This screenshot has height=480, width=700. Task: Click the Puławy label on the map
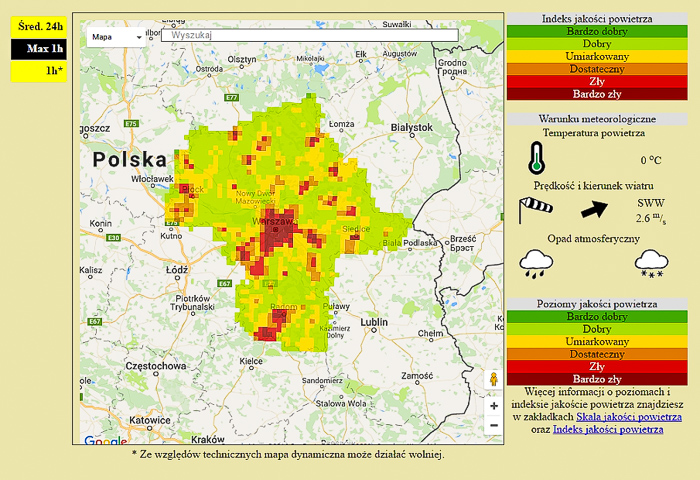[x=336, y=306]
